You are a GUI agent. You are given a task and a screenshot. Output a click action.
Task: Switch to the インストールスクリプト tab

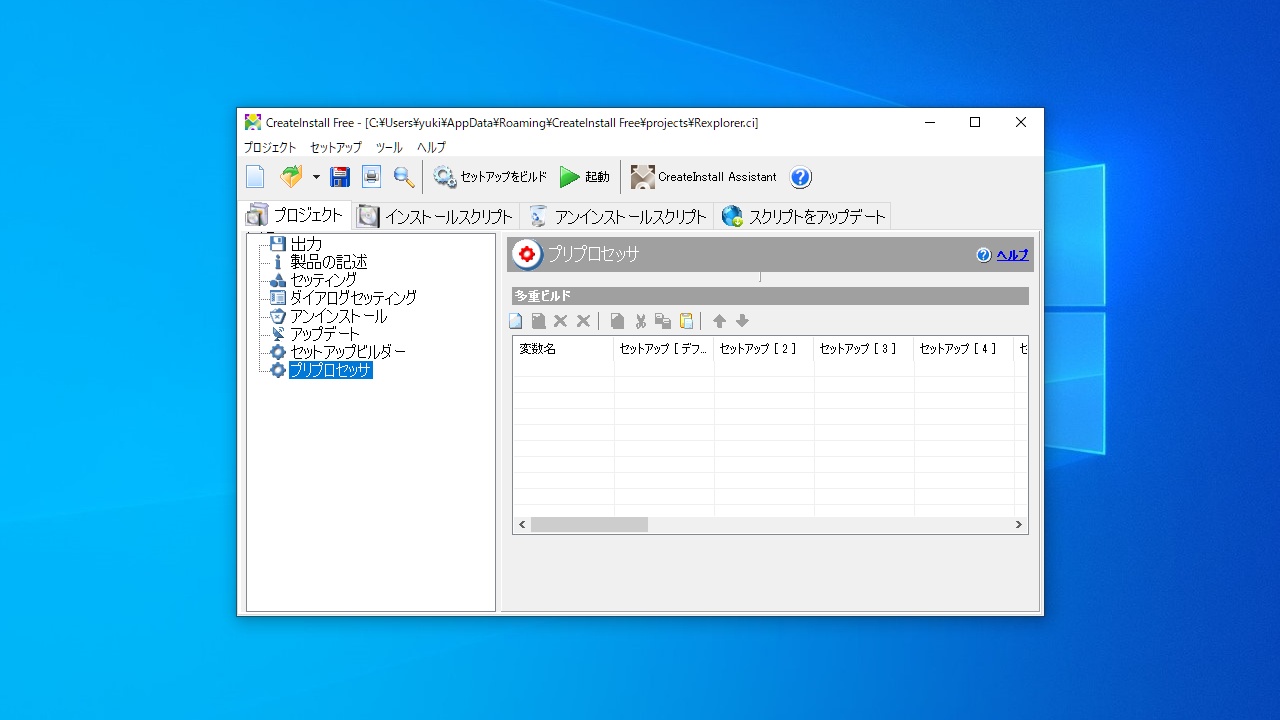435,216
